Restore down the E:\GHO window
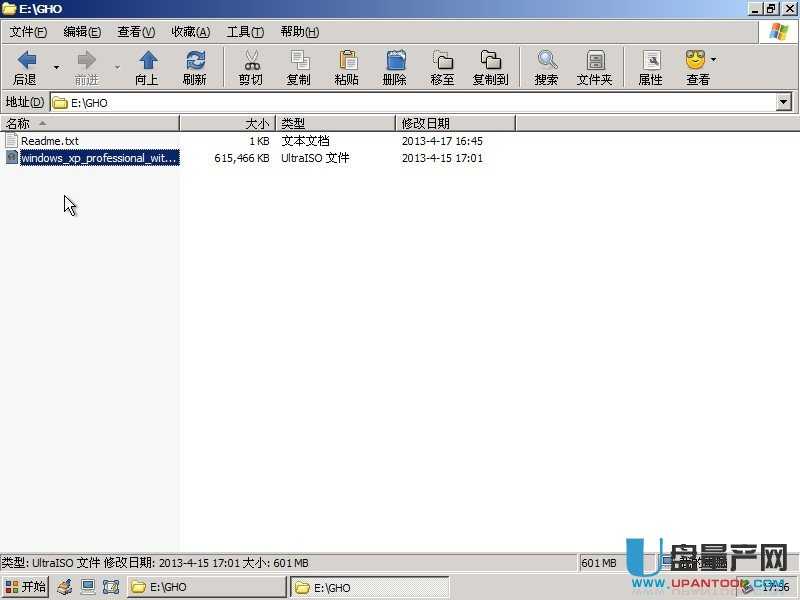 pyautogui.click(x=771, y=9)
